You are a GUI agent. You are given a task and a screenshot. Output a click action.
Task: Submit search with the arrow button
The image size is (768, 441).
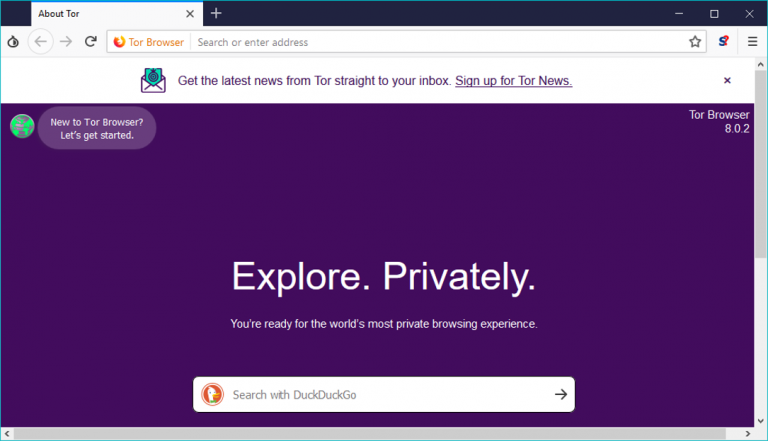pos(560,394)
